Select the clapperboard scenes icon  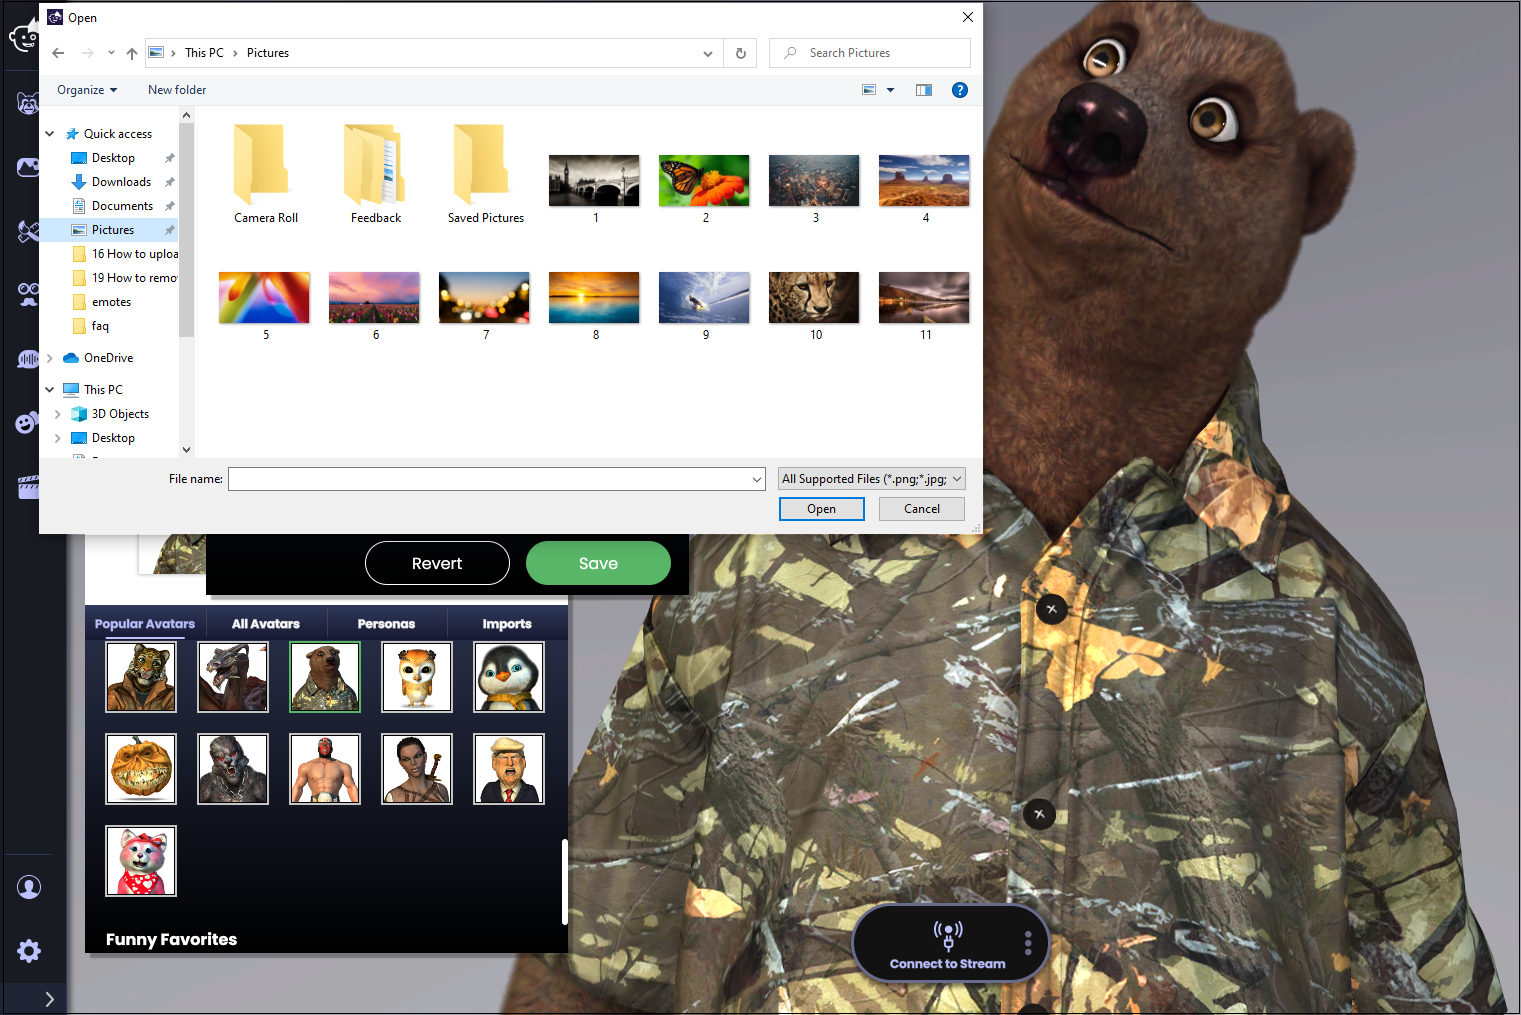[27, 486]
